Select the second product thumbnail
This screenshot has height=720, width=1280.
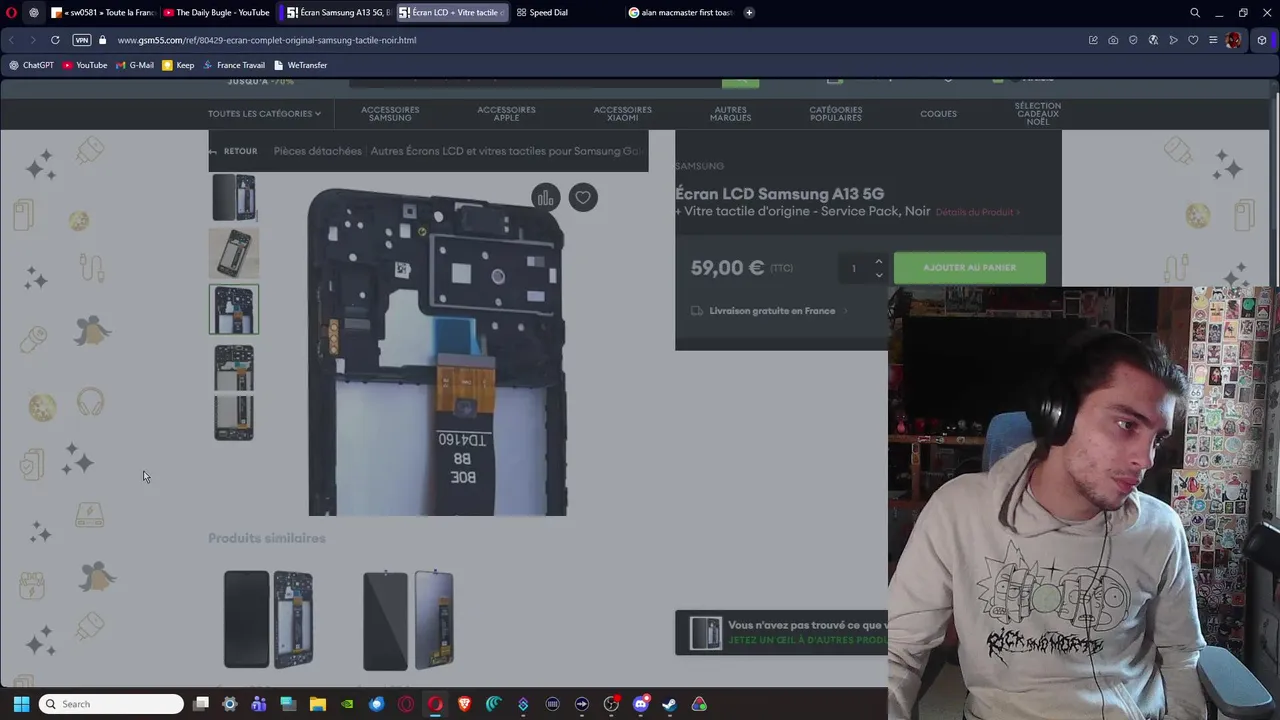pos(234,253)
